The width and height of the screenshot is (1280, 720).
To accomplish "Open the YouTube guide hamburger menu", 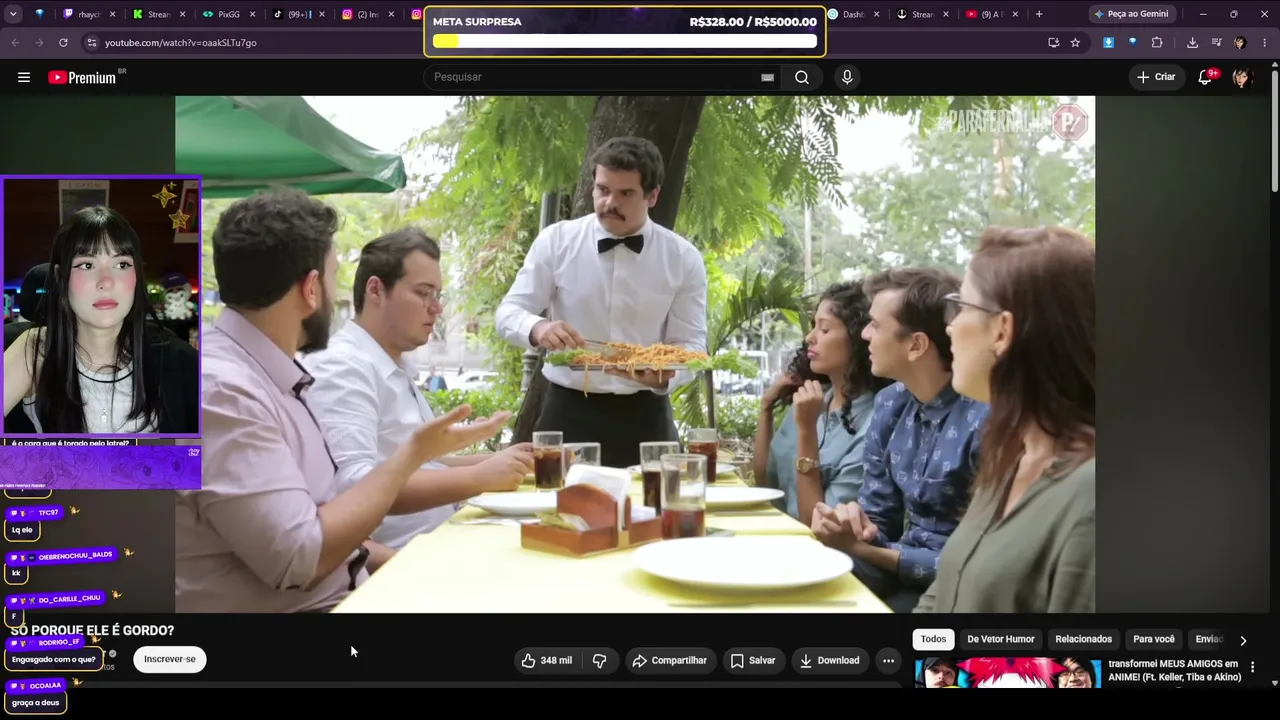I will pyautogui.click(x=24, y=77).
